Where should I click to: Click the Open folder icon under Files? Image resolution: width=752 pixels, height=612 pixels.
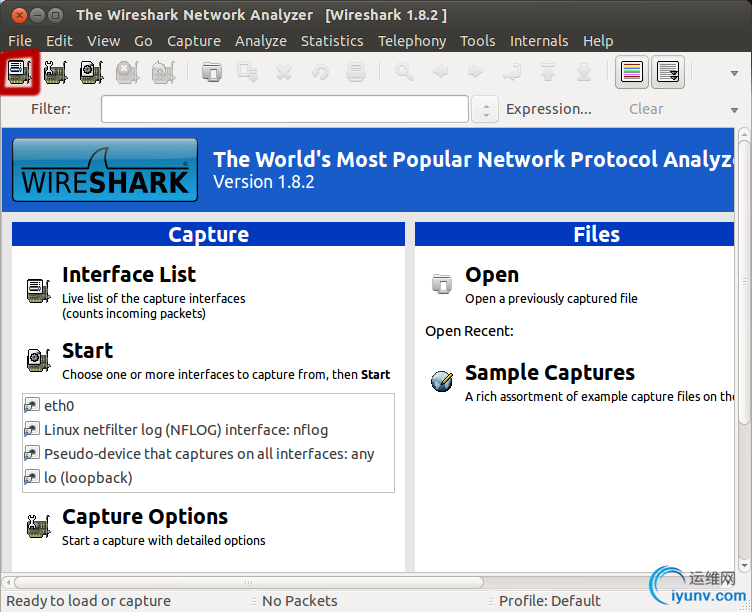441,284
